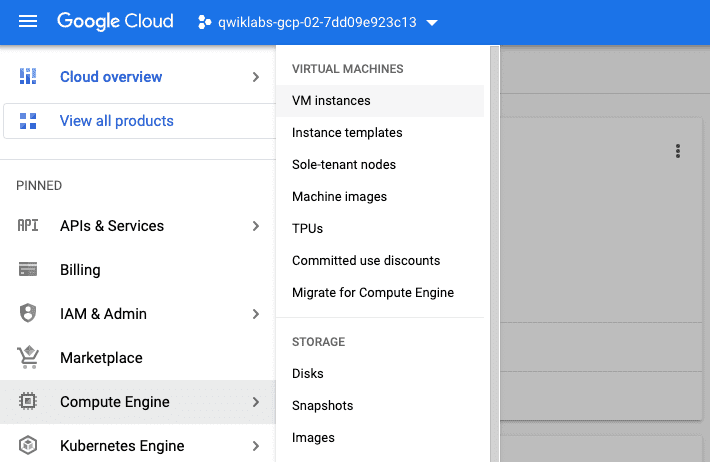
Task: Click the Marketplace cart icon
Action: click(28, 358)
